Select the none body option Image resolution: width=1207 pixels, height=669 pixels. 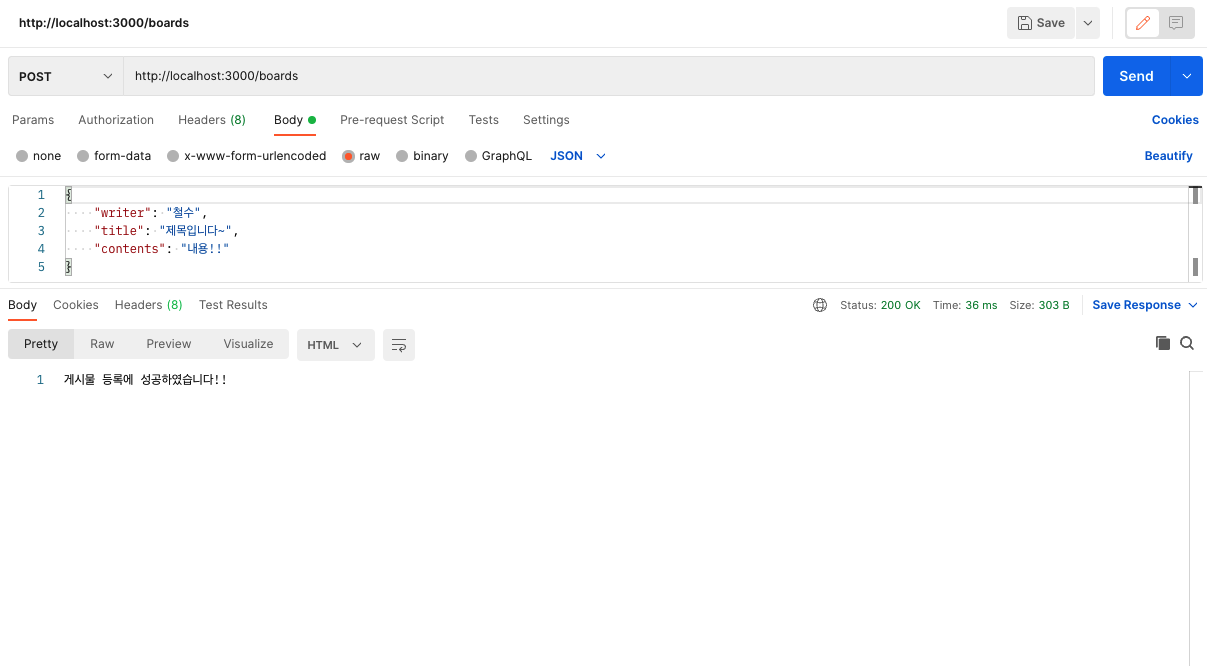tap(39, 156)
